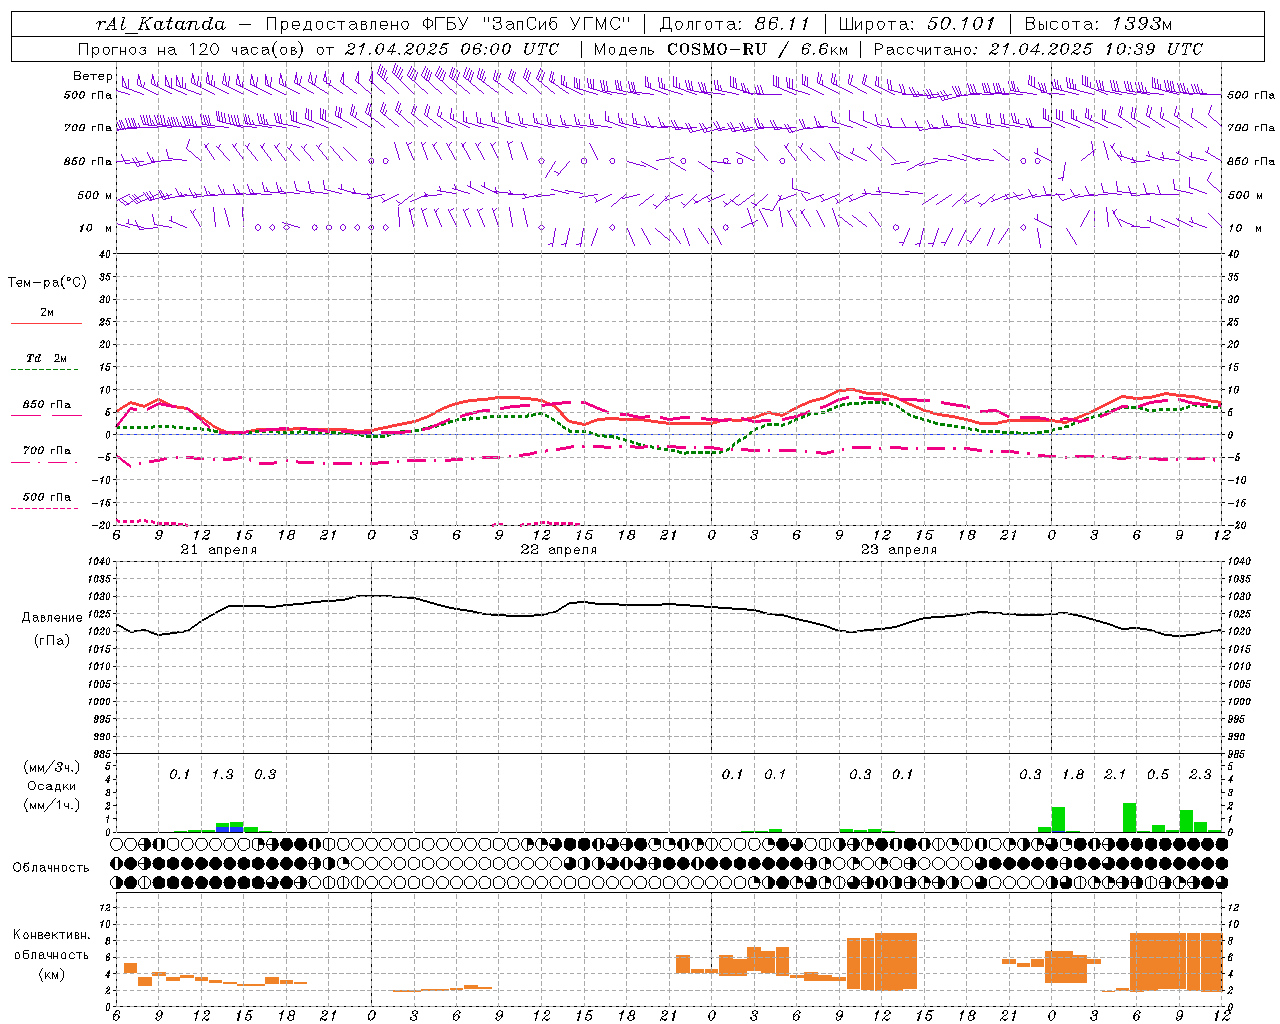Click the station name "rAl_Katanda" in the header
The image size is (1280, 1024).
coord(162,24)
